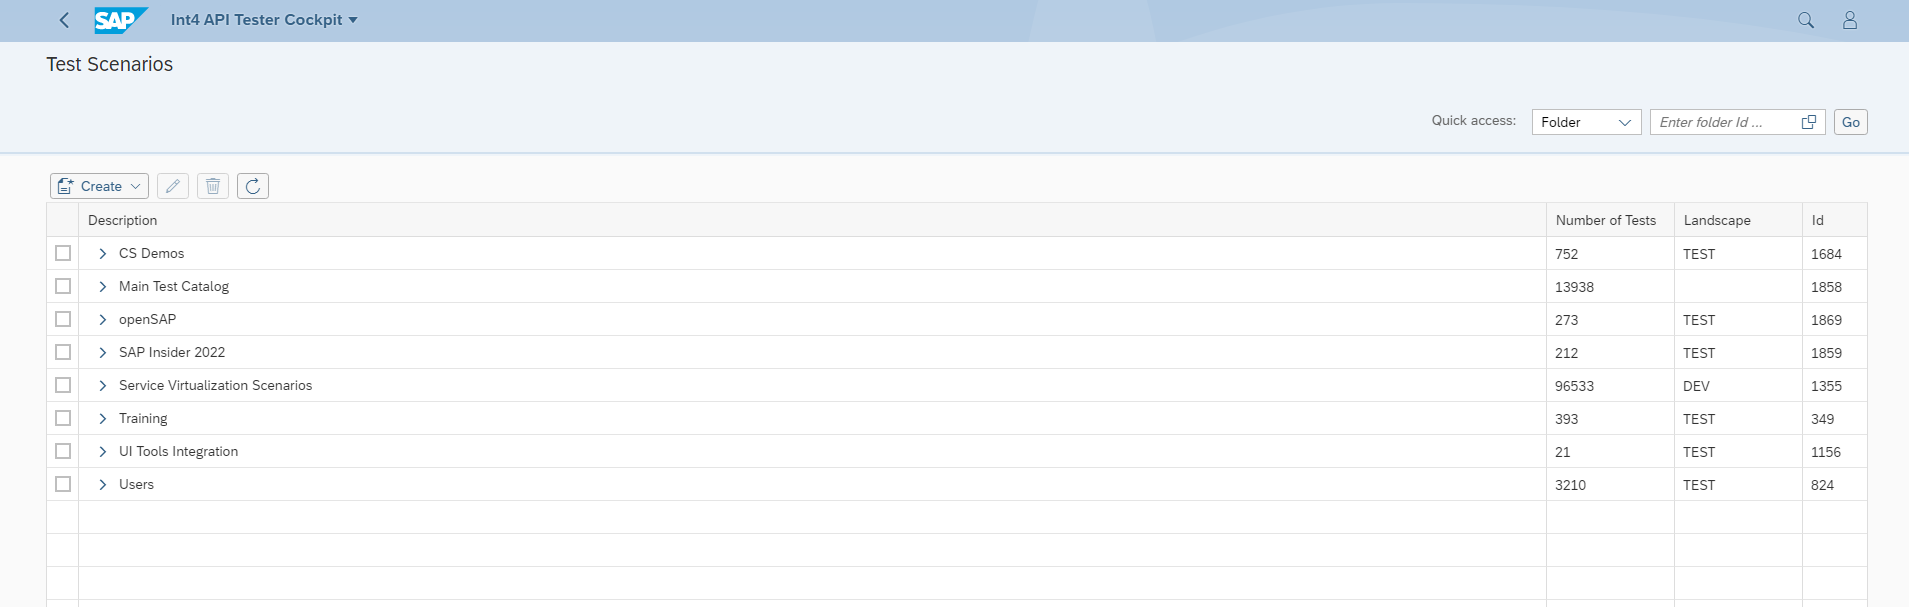The image size is (1909, 607).
Task: Open the Quick access Folder dropdown
Action: (1586, 122)
